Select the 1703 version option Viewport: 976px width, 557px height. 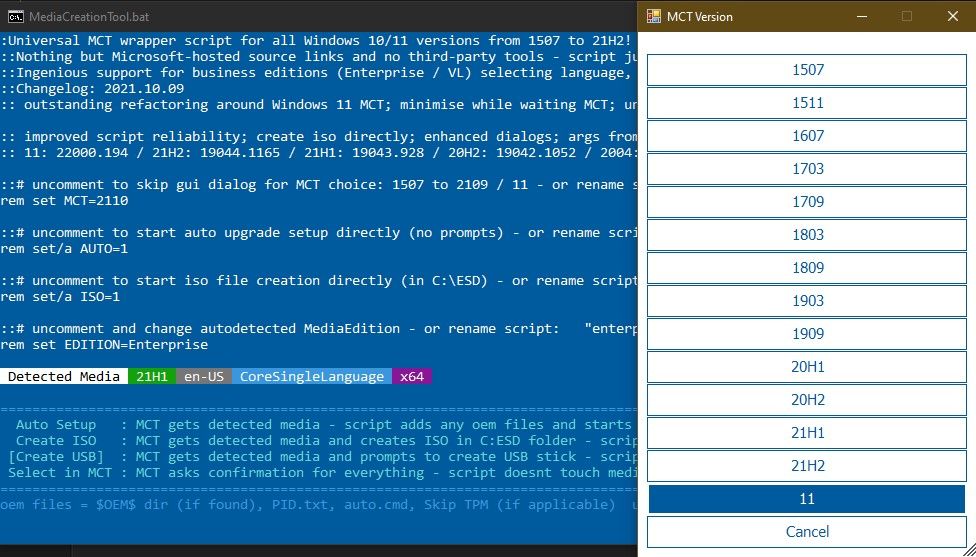[807, 169]
